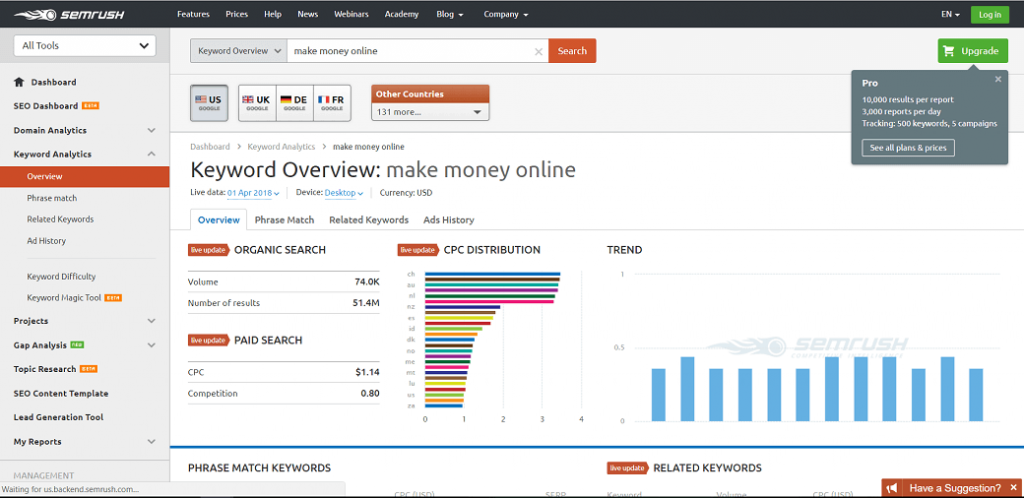Change the Device Desktop selector

tap(344, 193)
